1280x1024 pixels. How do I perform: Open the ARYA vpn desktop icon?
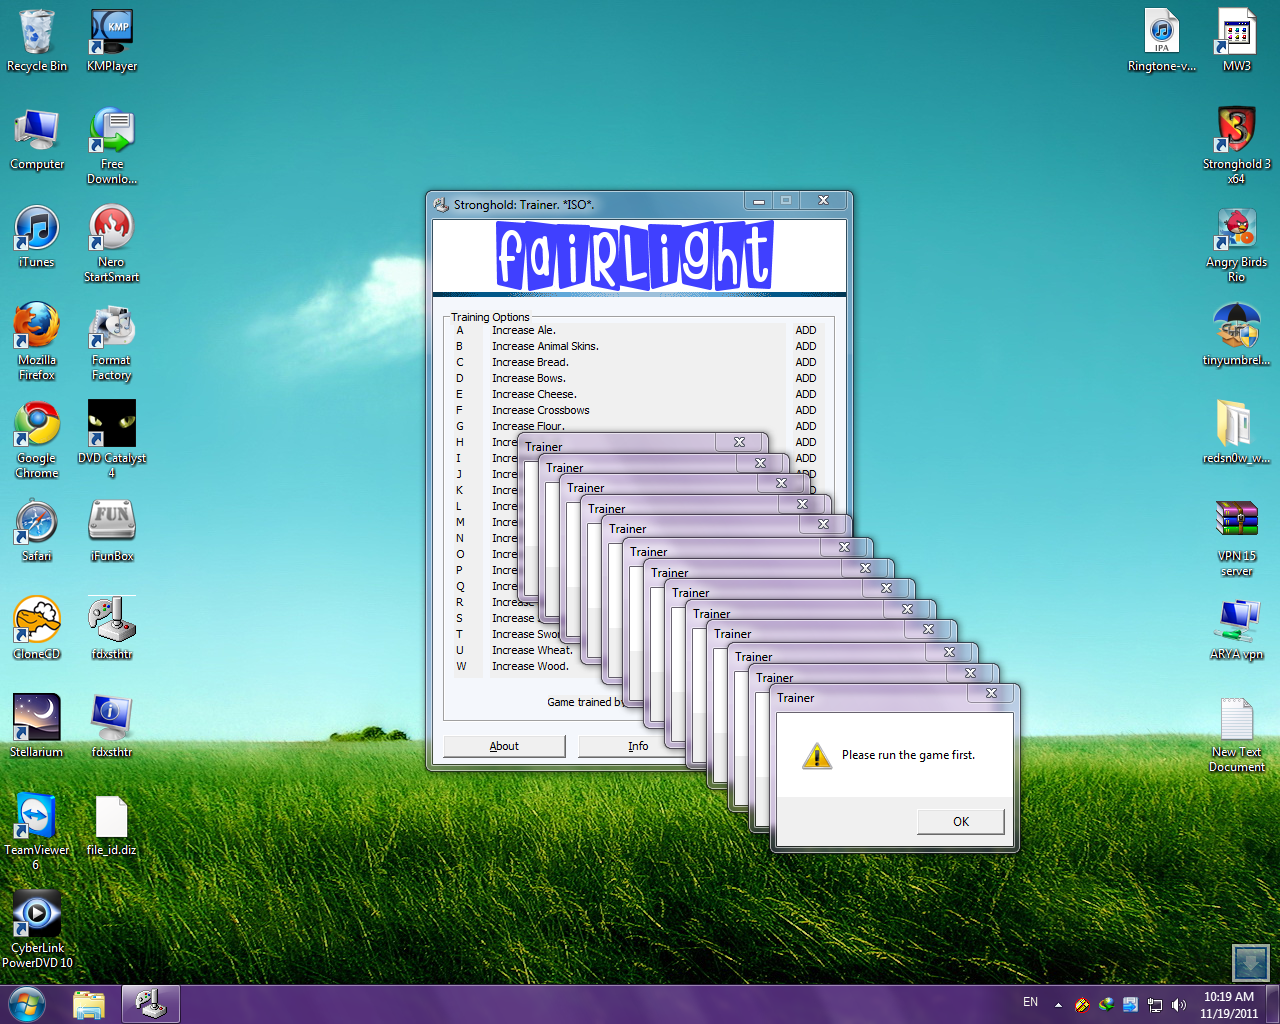tap(1237, 629)
